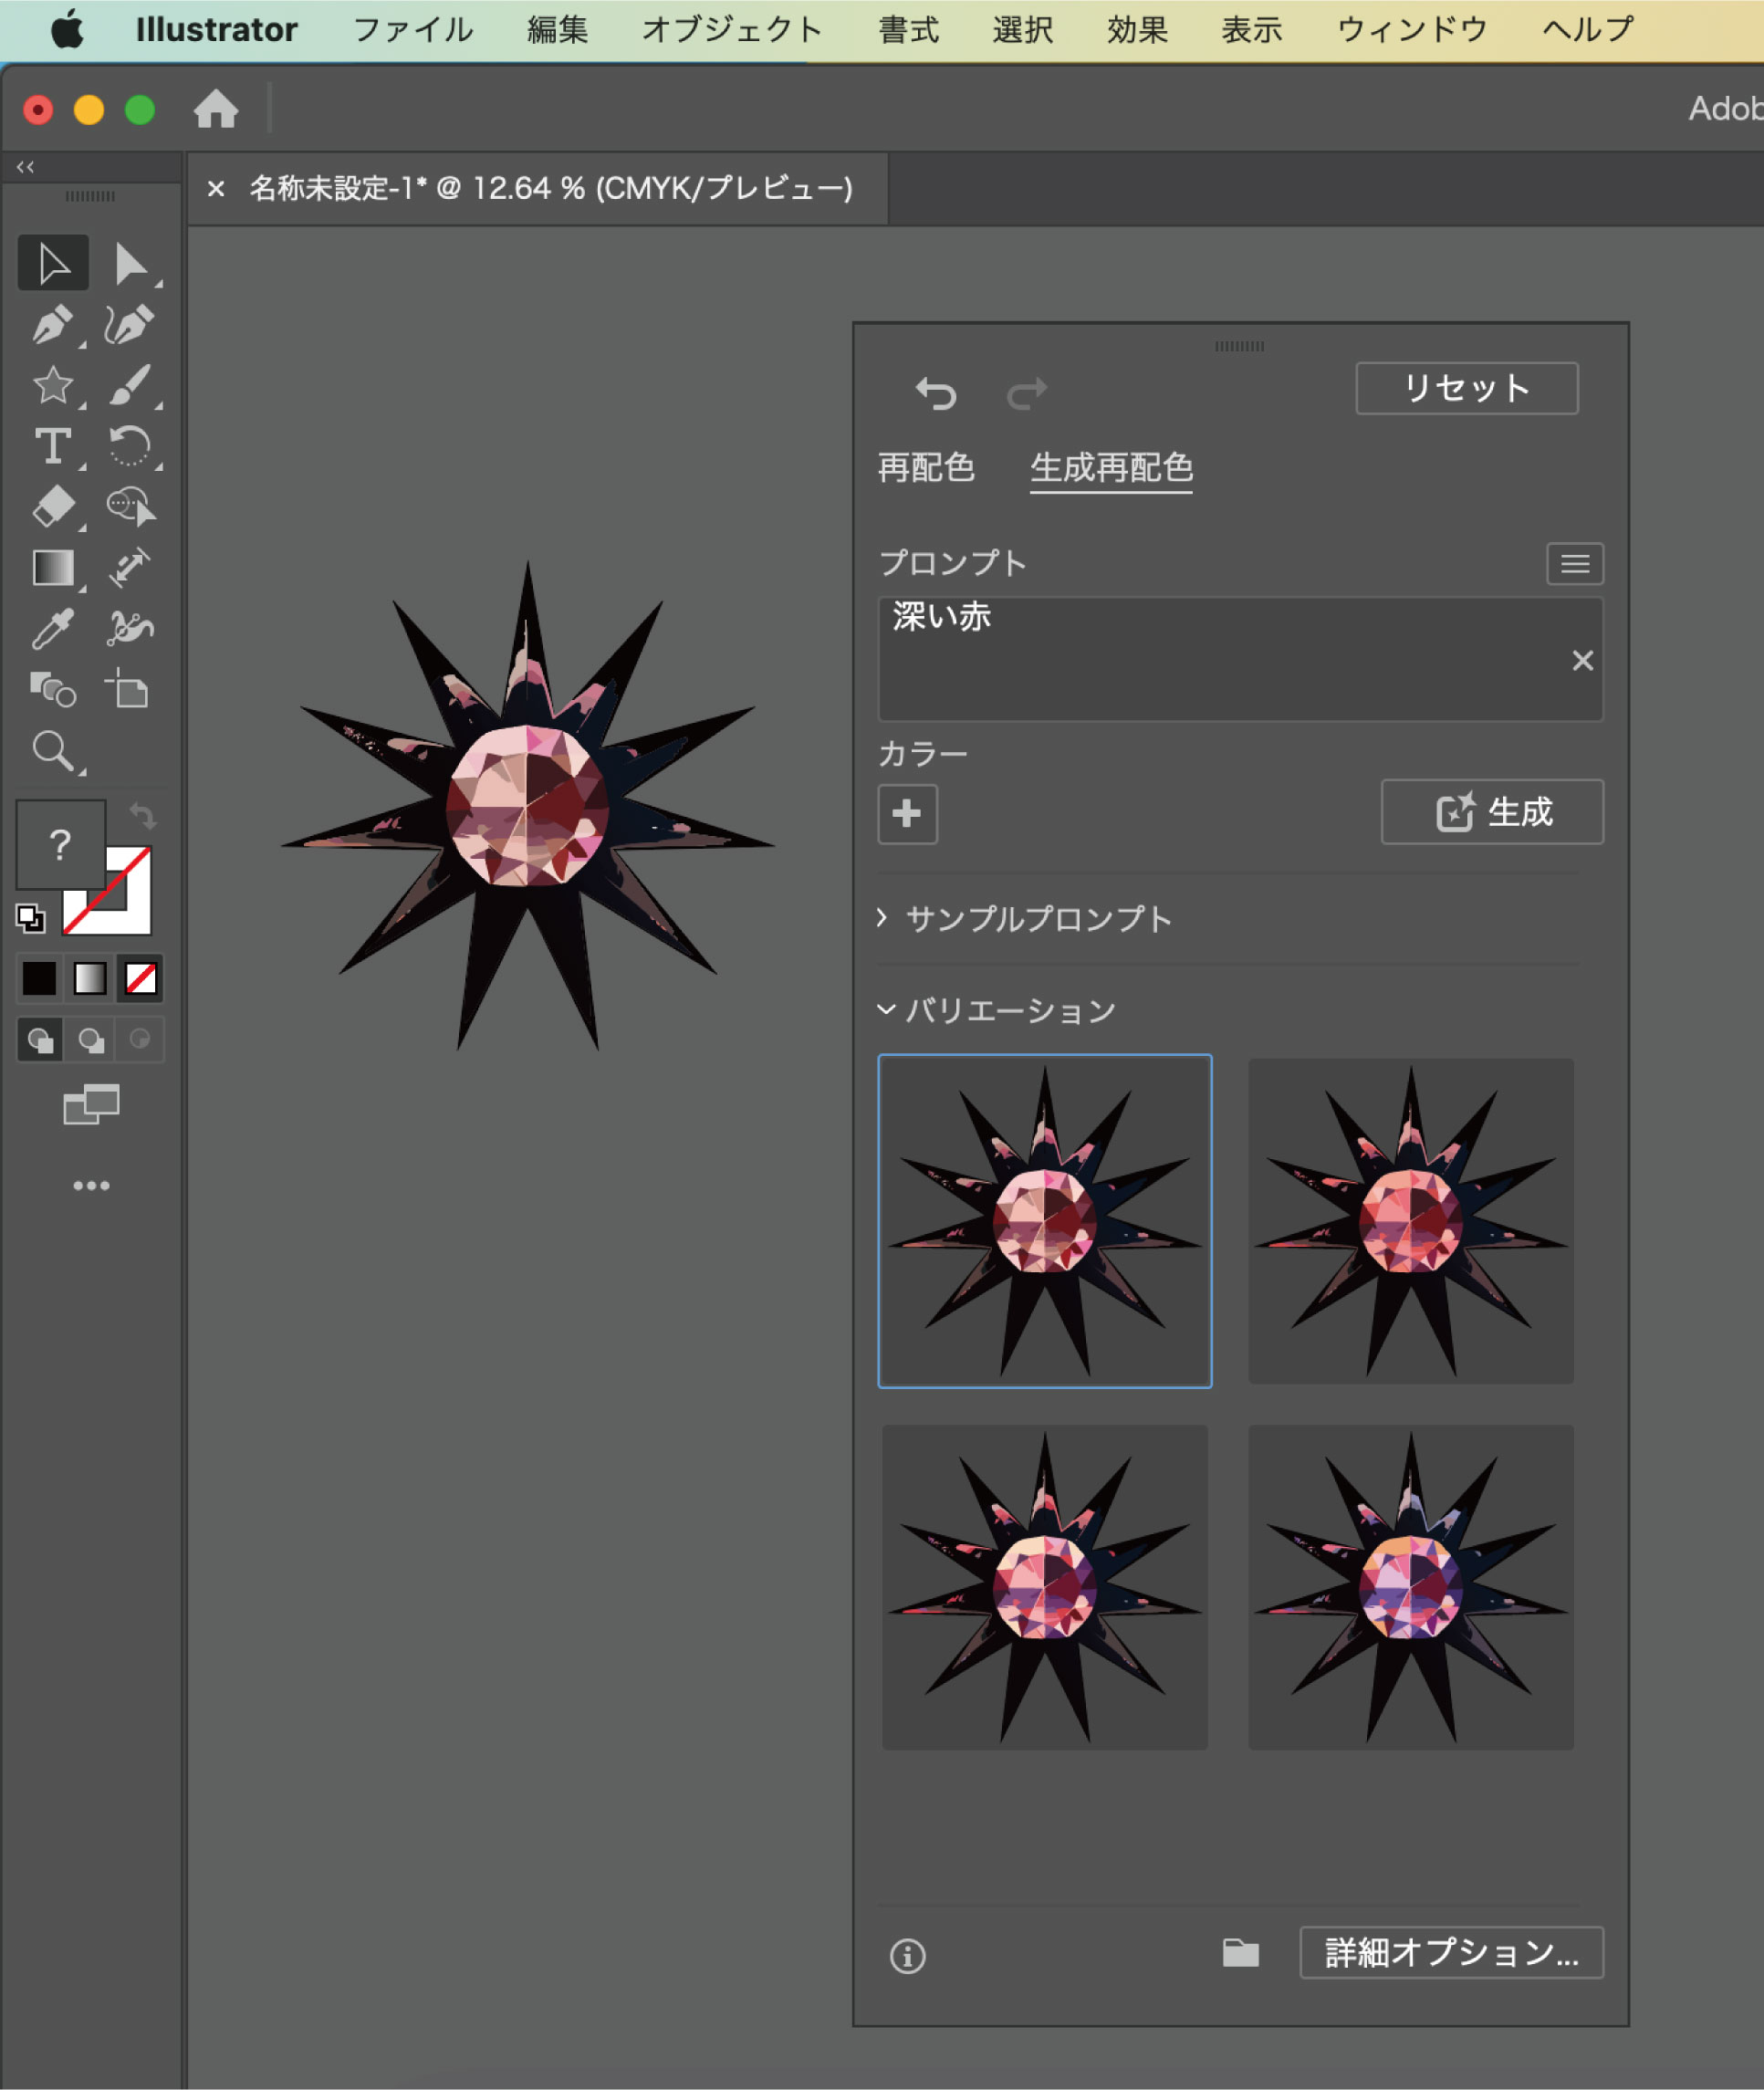Enable Draw Behind mode
The height and width of the screenshot is (2090, 1764).
(91, 1040)
